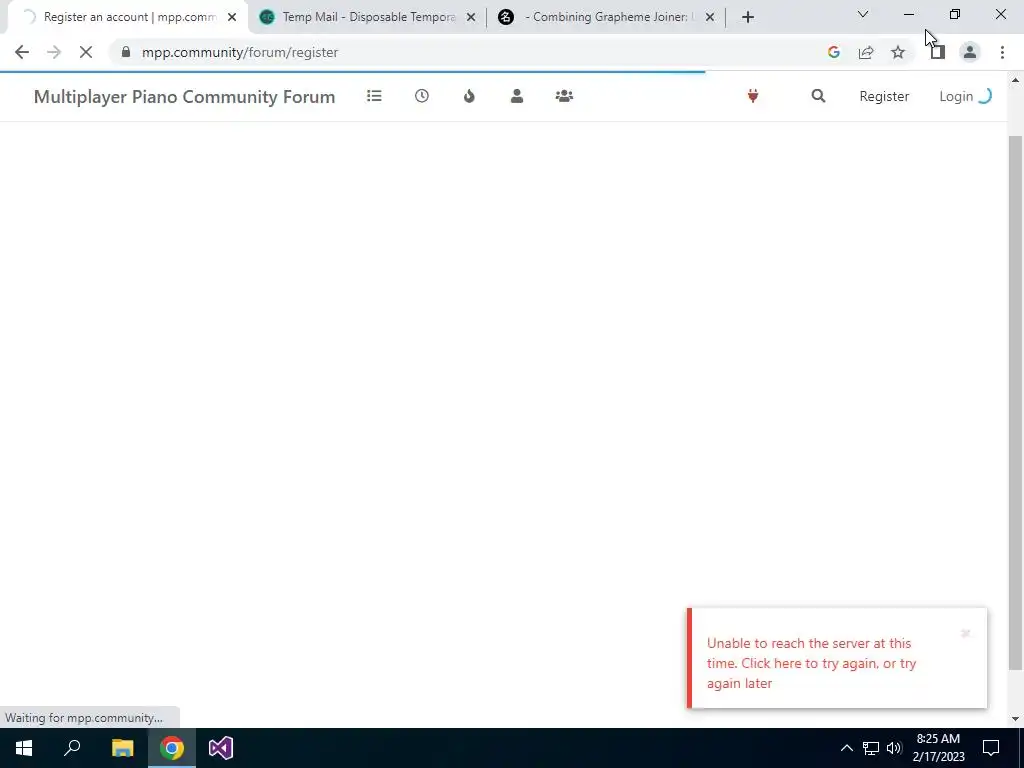Open the Windows Start menu
1024x768 pixels.
(x=24, y=748)
